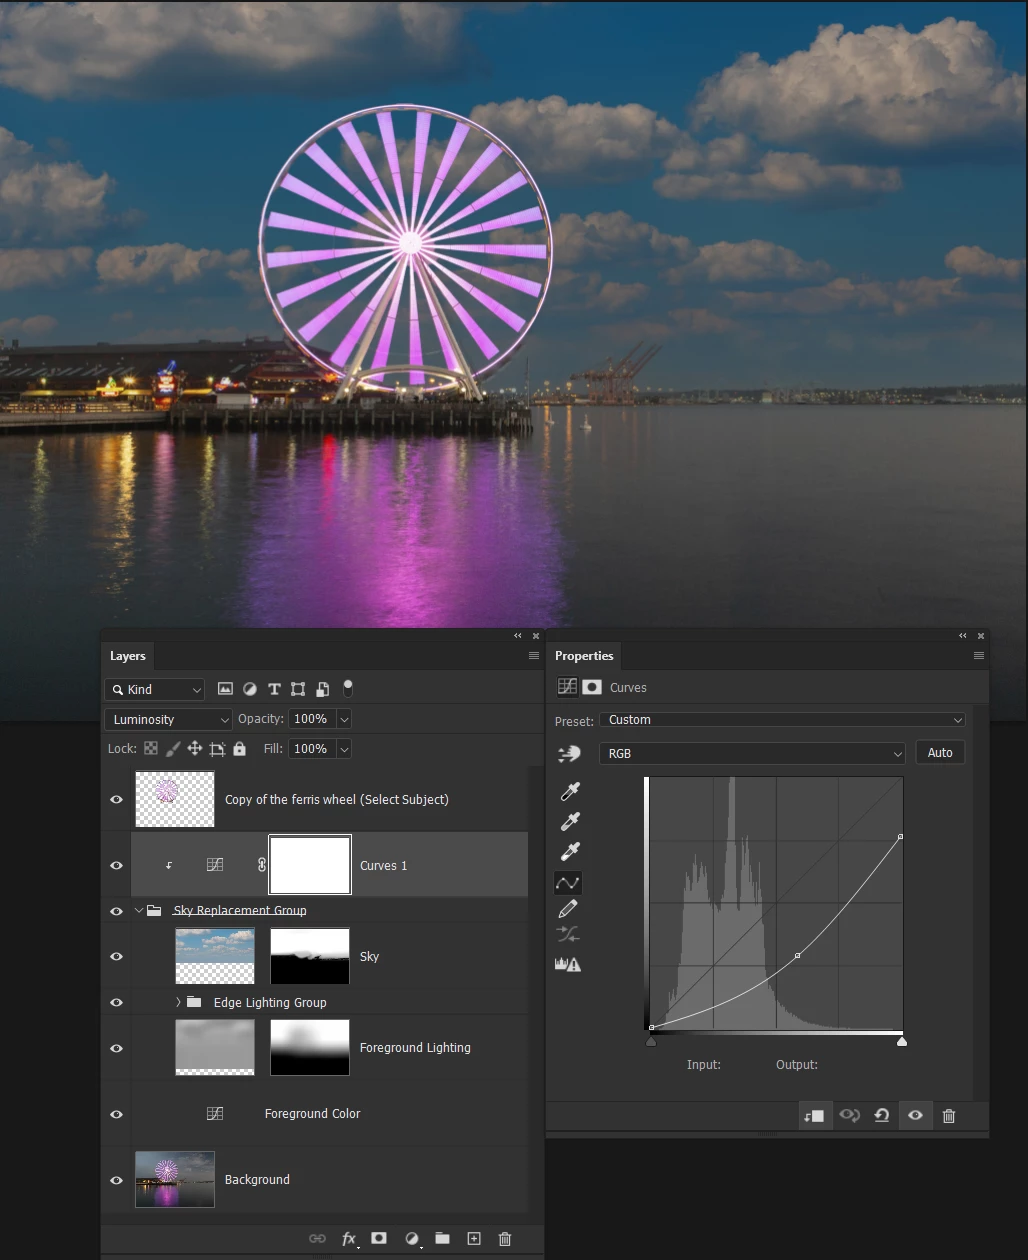Open the RGB channel dropdown

click(752, 754)
